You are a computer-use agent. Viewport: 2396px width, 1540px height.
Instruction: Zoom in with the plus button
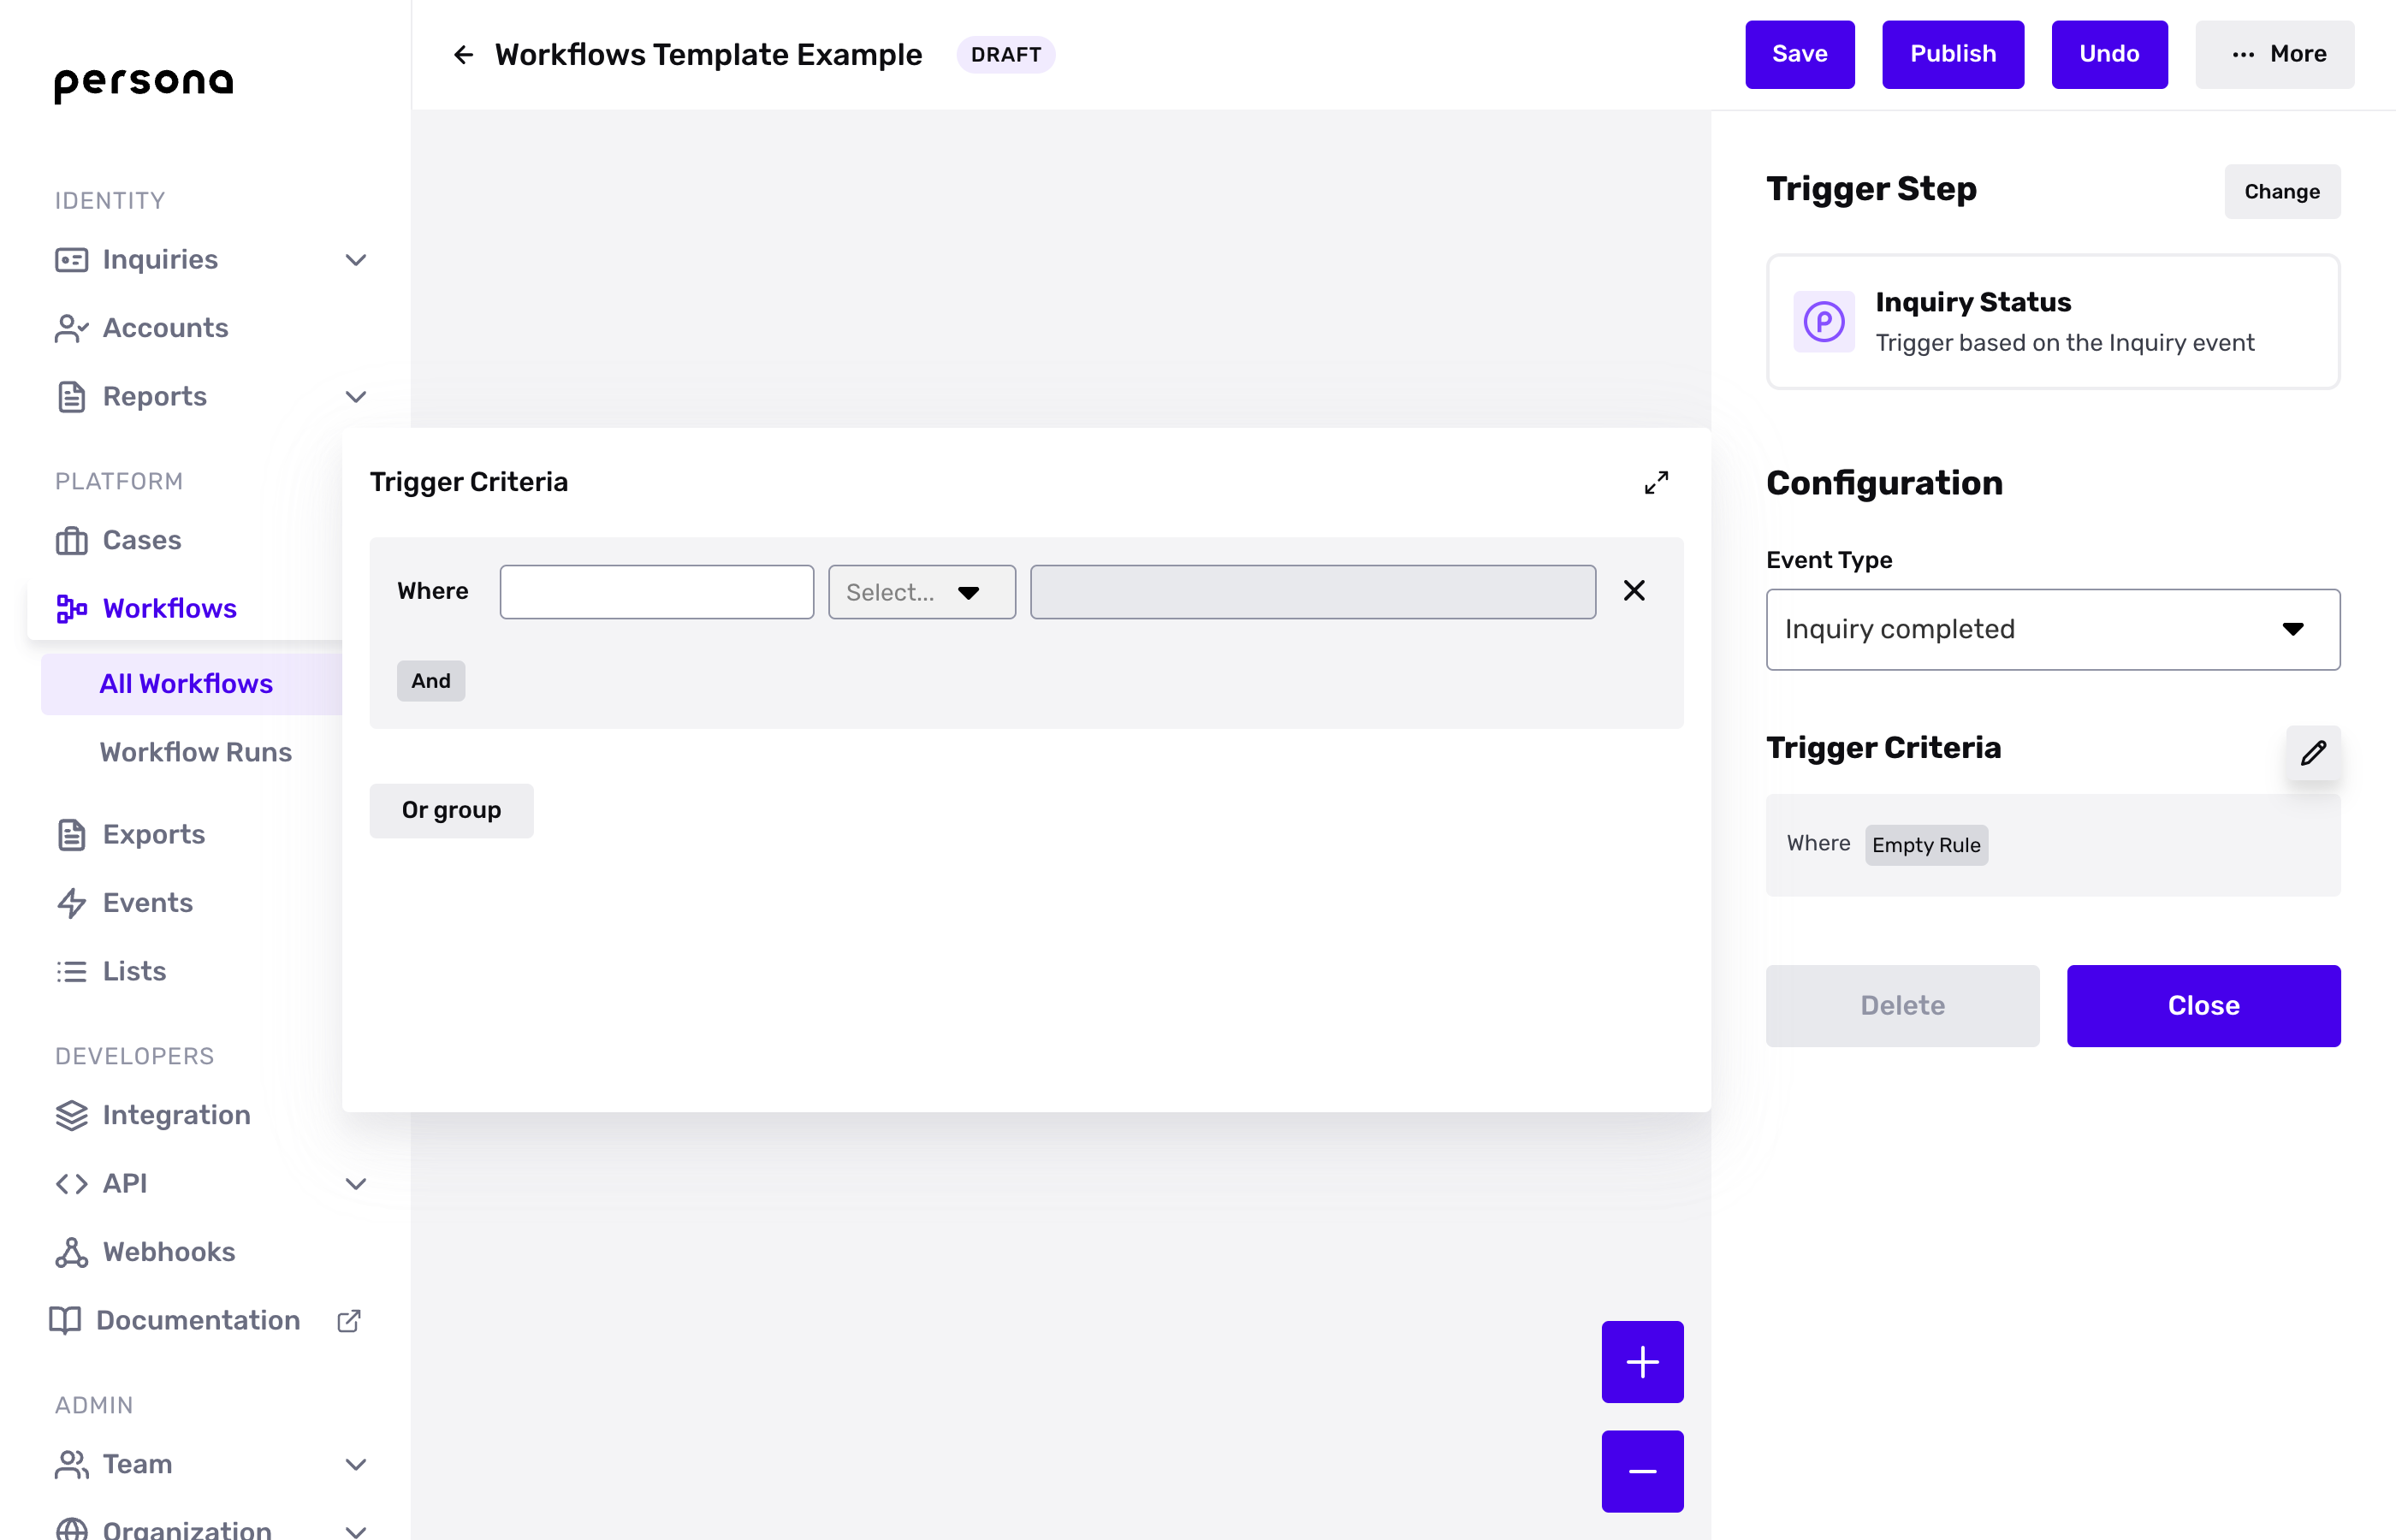1642,1361
